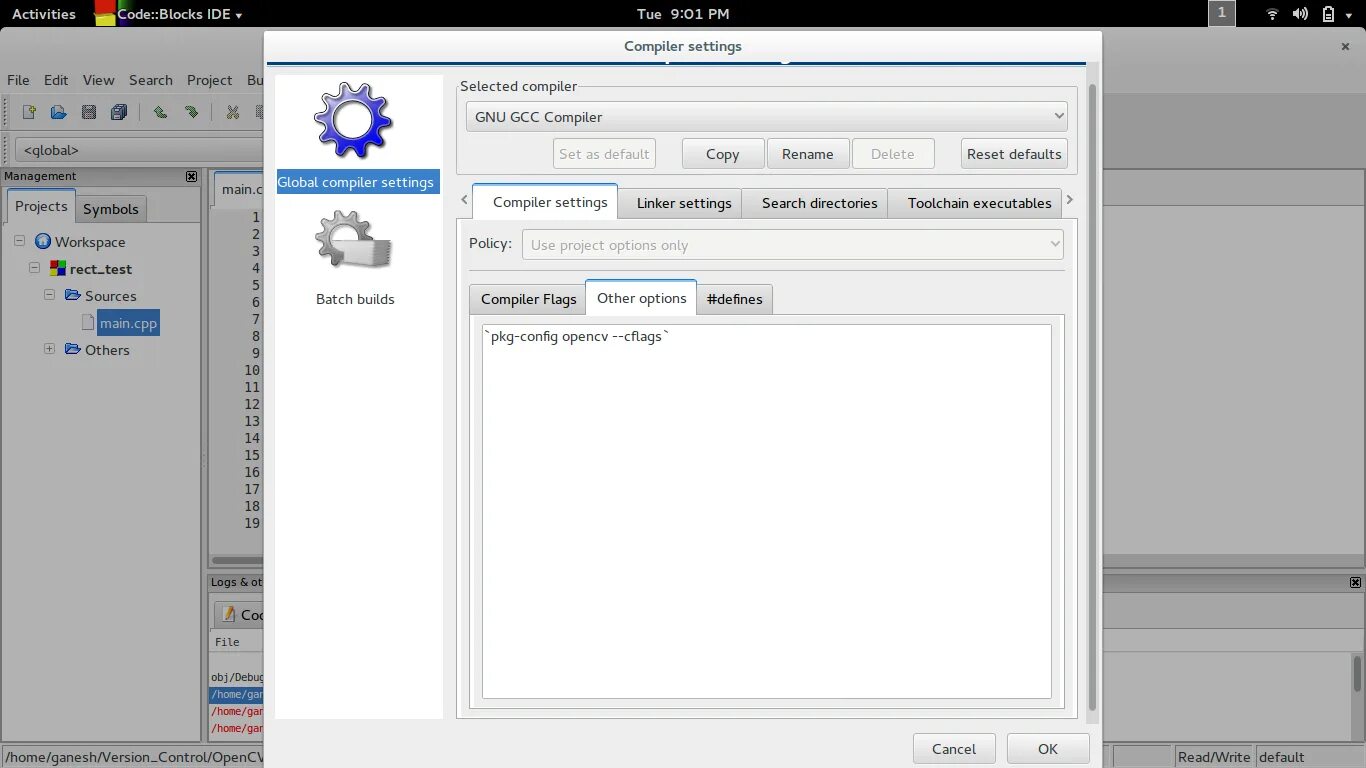The height and width of the screenshot is (768, 1366).
Task: Click Sources folder icon
Action: click(73, 295)
